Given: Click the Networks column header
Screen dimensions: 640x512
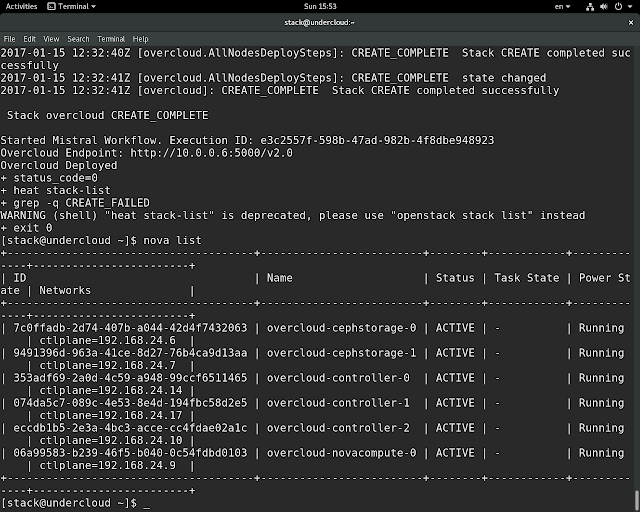Looking at the screenshot, I should click(65, 291).
